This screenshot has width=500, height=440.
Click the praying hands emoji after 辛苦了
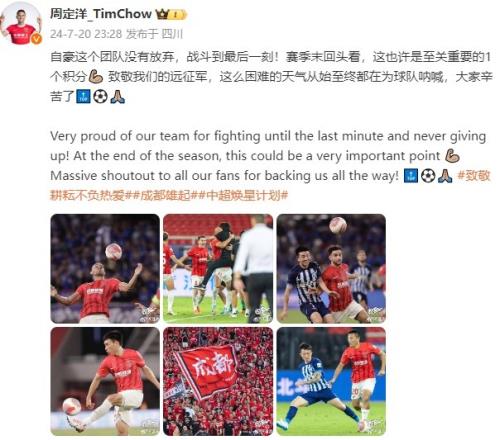(x=117, y=97)
